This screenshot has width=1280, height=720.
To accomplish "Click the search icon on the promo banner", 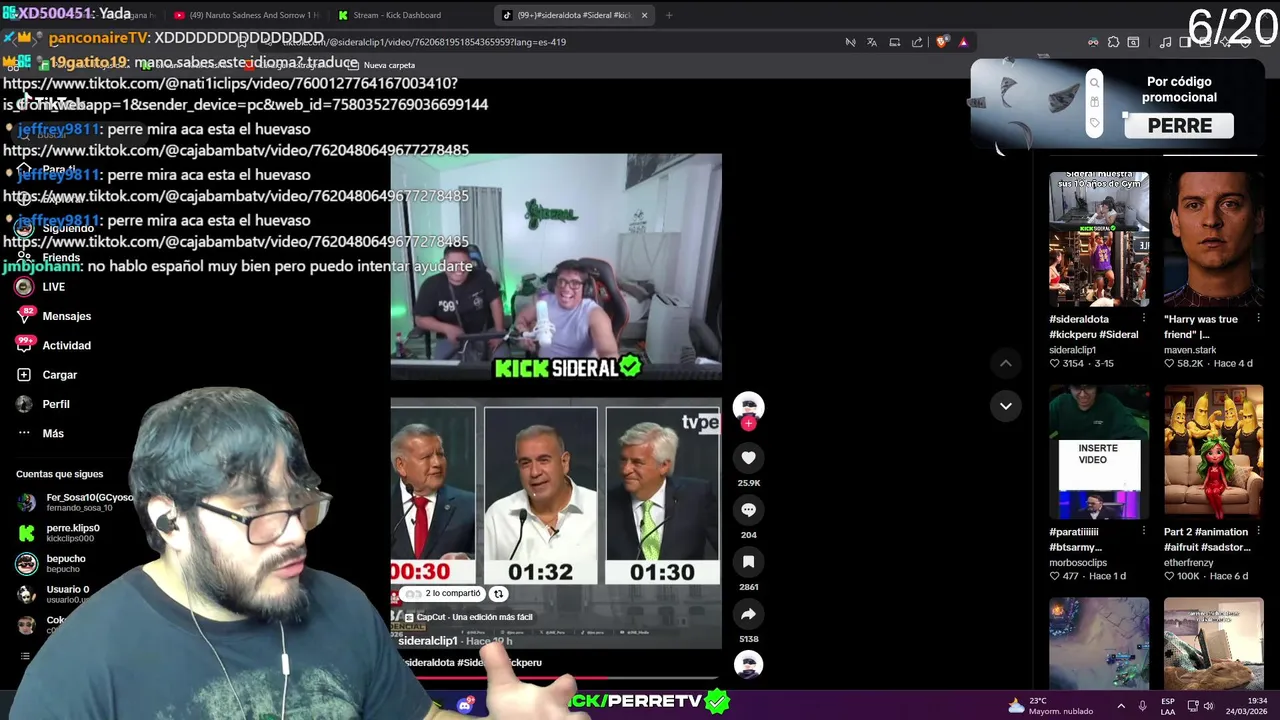I will [1095, 83].
